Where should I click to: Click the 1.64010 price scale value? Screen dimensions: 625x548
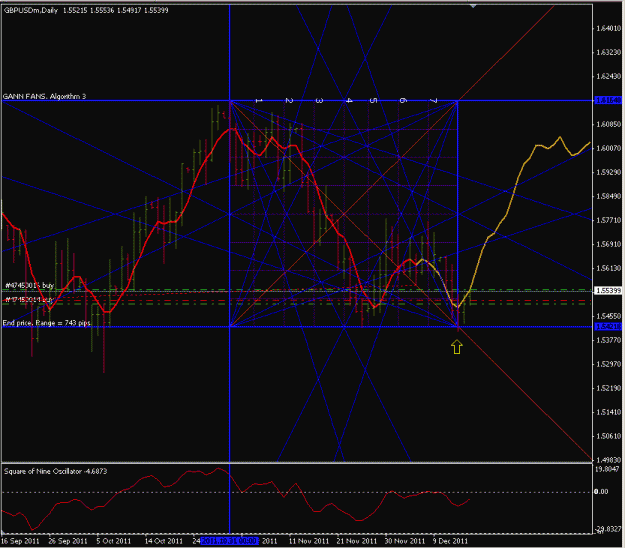coord(608,28)
